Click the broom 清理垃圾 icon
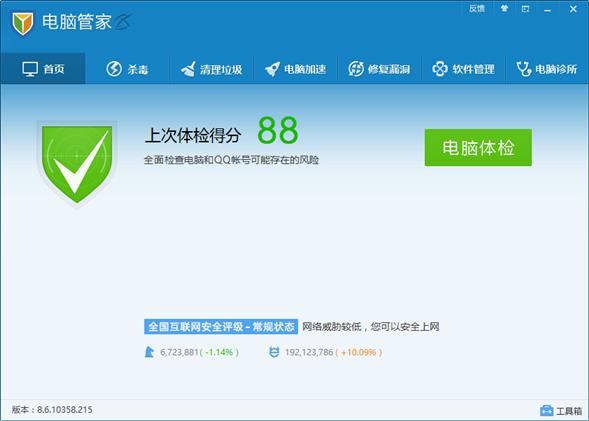Screen dimensions: 589x421 (x=188, y=69)
